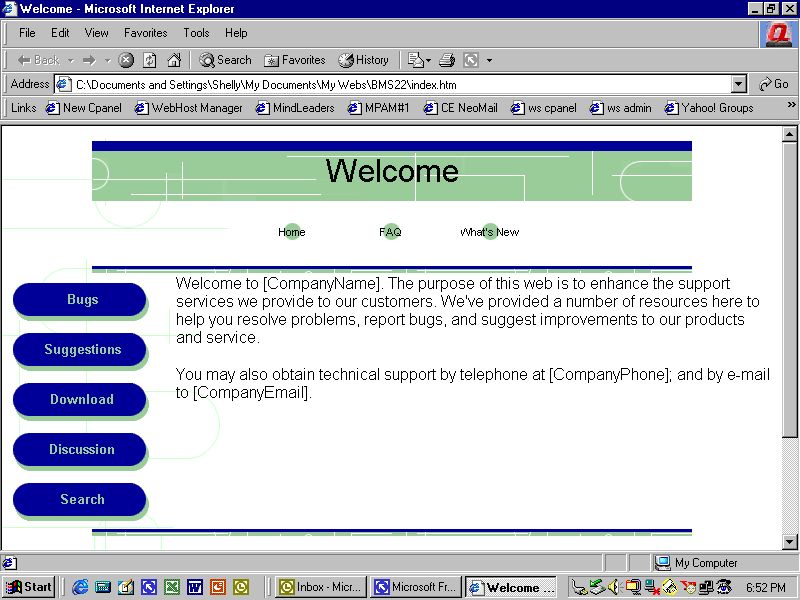Click scrollbar down arrow

pos(789,542)
